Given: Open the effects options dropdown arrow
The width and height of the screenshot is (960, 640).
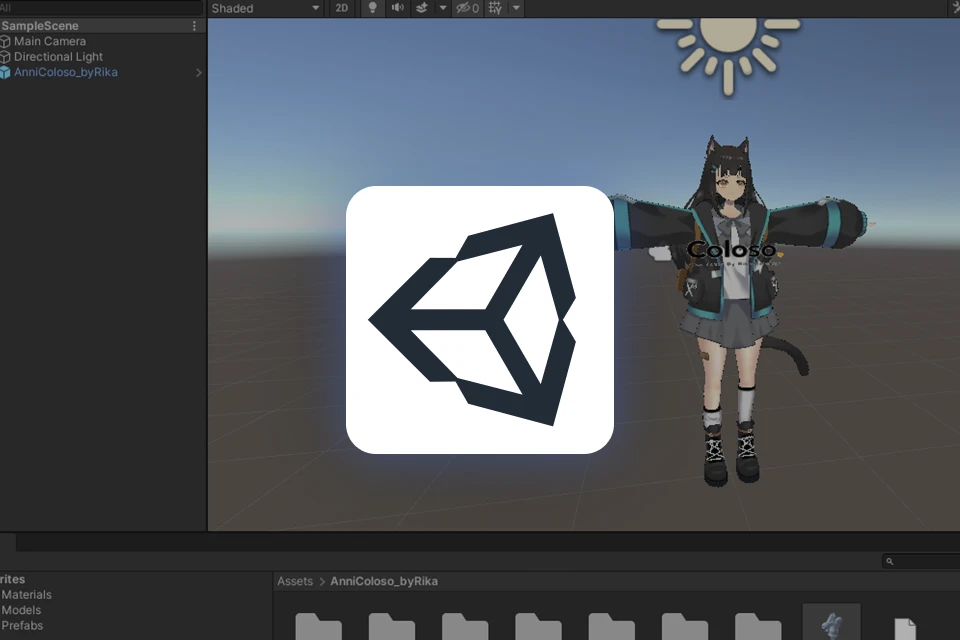Looking at the screenshot, I should pyautogui.click(x=443, y=8).
